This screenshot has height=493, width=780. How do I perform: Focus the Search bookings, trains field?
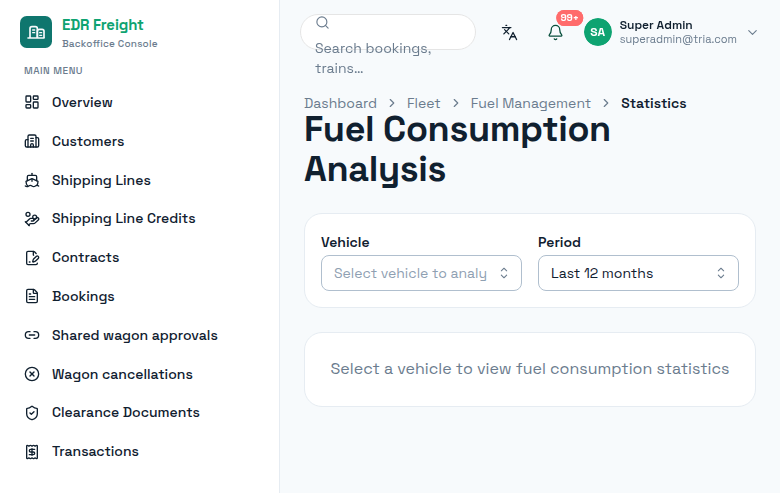tap(388, 32)
